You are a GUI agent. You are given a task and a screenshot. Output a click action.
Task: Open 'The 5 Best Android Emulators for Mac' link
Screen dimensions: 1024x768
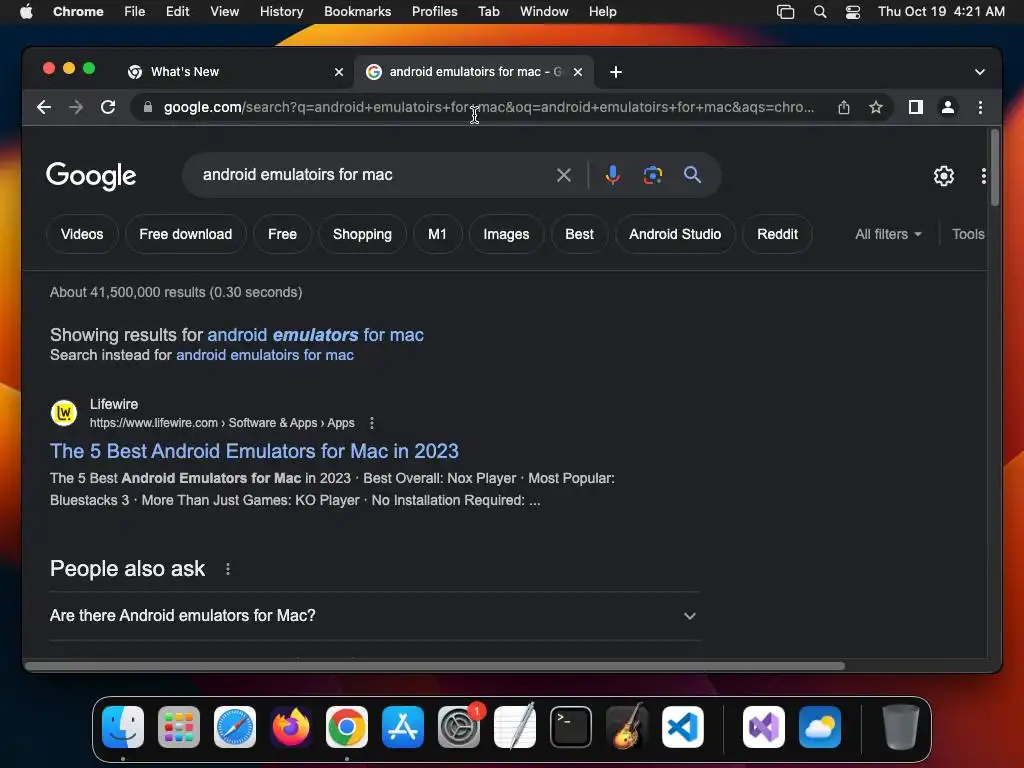pos(254,451)
